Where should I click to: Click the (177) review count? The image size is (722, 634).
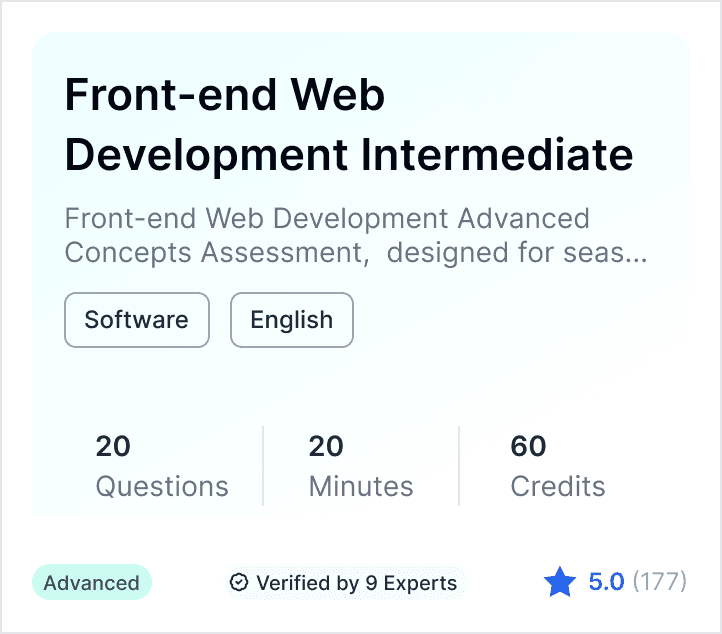[x=659, y=582]
